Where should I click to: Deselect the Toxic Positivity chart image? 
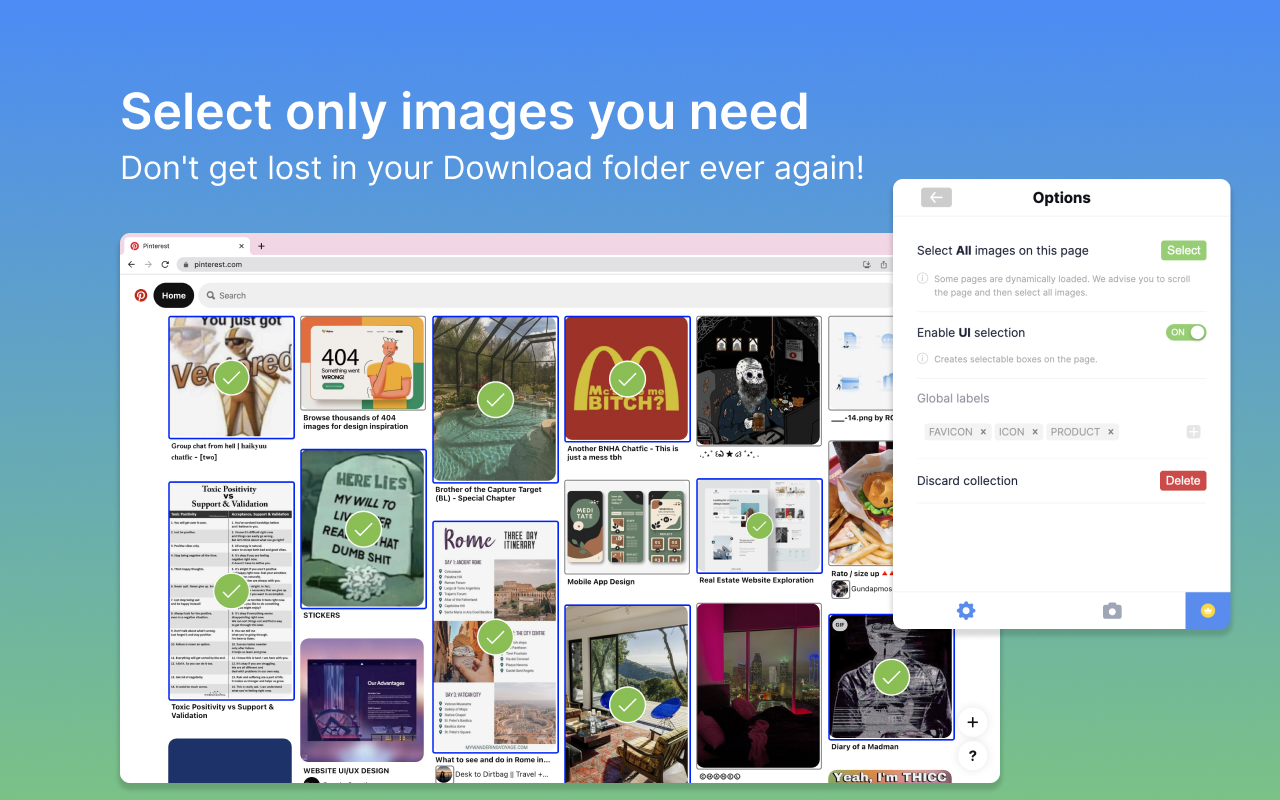point(232,591)
